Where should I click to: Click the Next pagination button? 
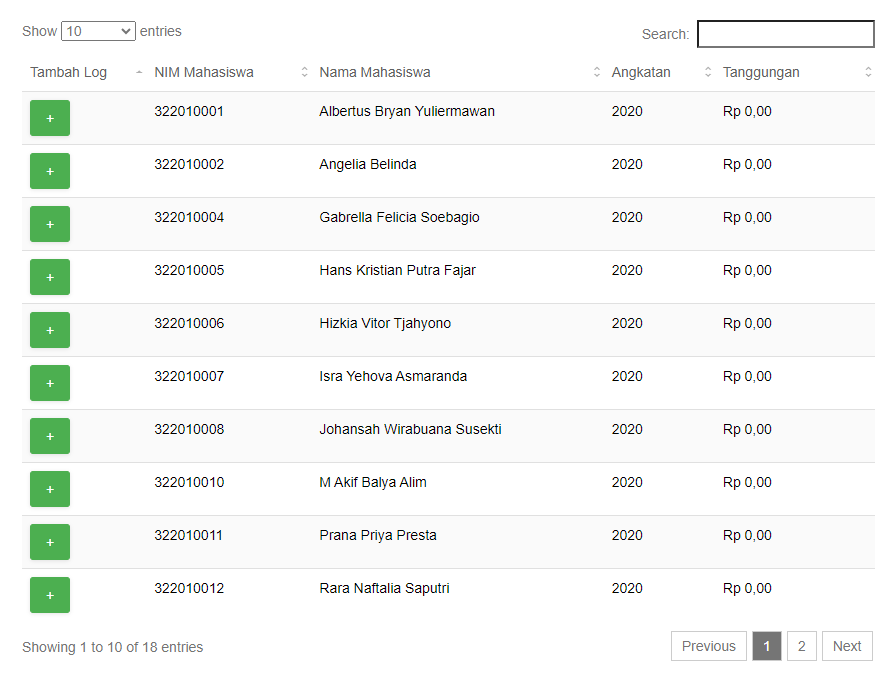(847, 646)
